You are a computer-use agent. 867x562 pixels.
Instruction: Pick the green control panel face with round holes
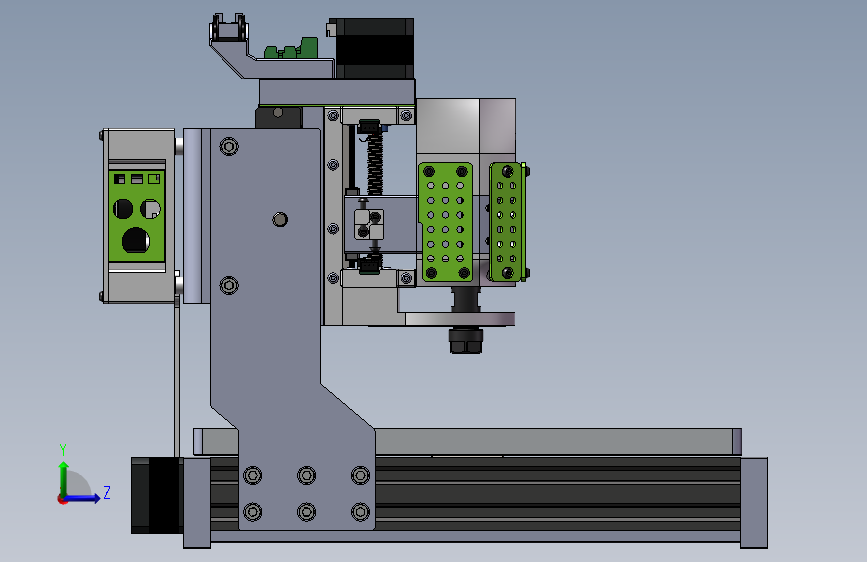coord(137,216)
